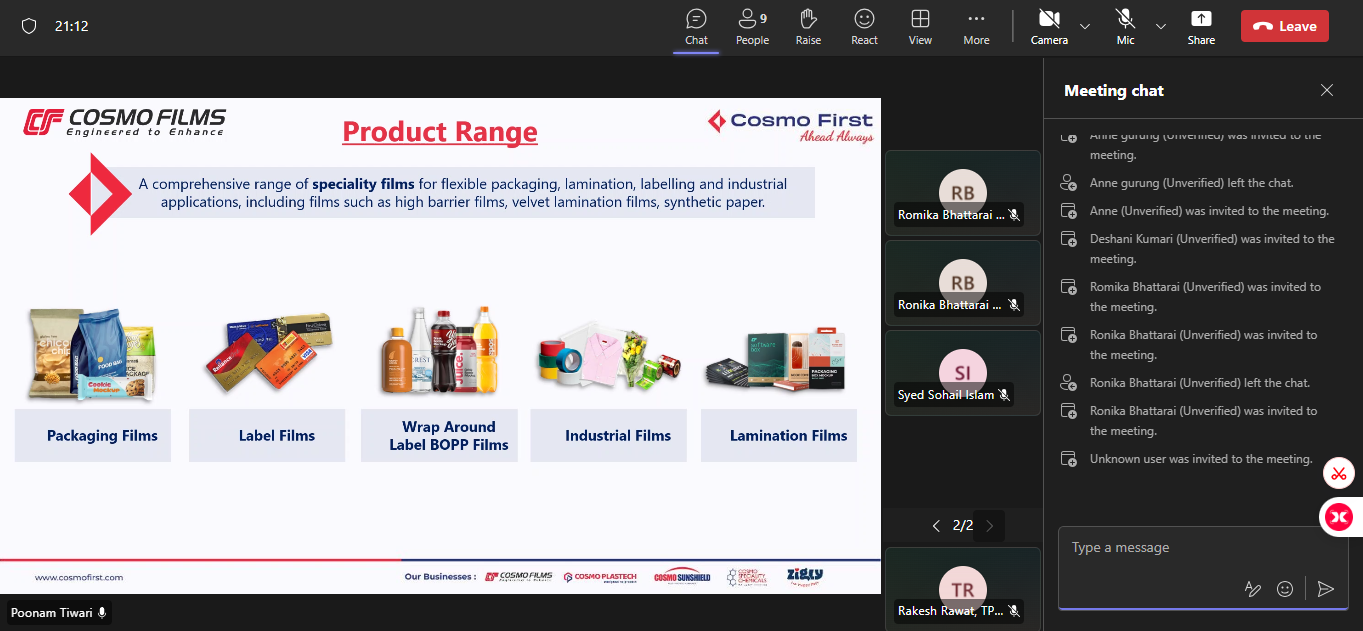Image resolution: width=1363 pixels, height=631 pixels.
Task: Click the industrial tapes product image
Action: pos(609,356)
